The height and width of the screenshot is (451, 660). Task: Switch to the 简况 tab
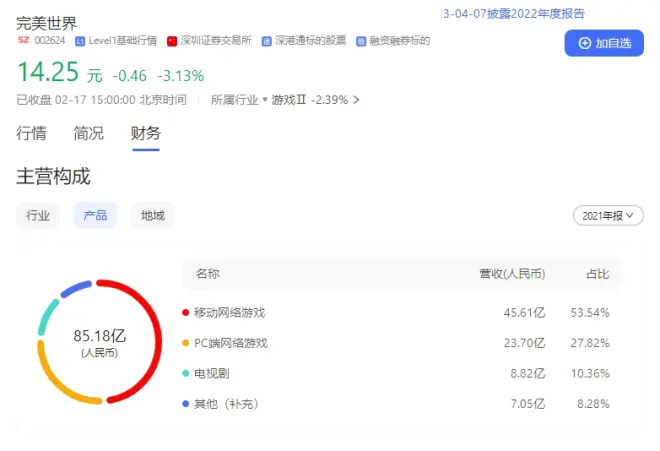point(88,134)
